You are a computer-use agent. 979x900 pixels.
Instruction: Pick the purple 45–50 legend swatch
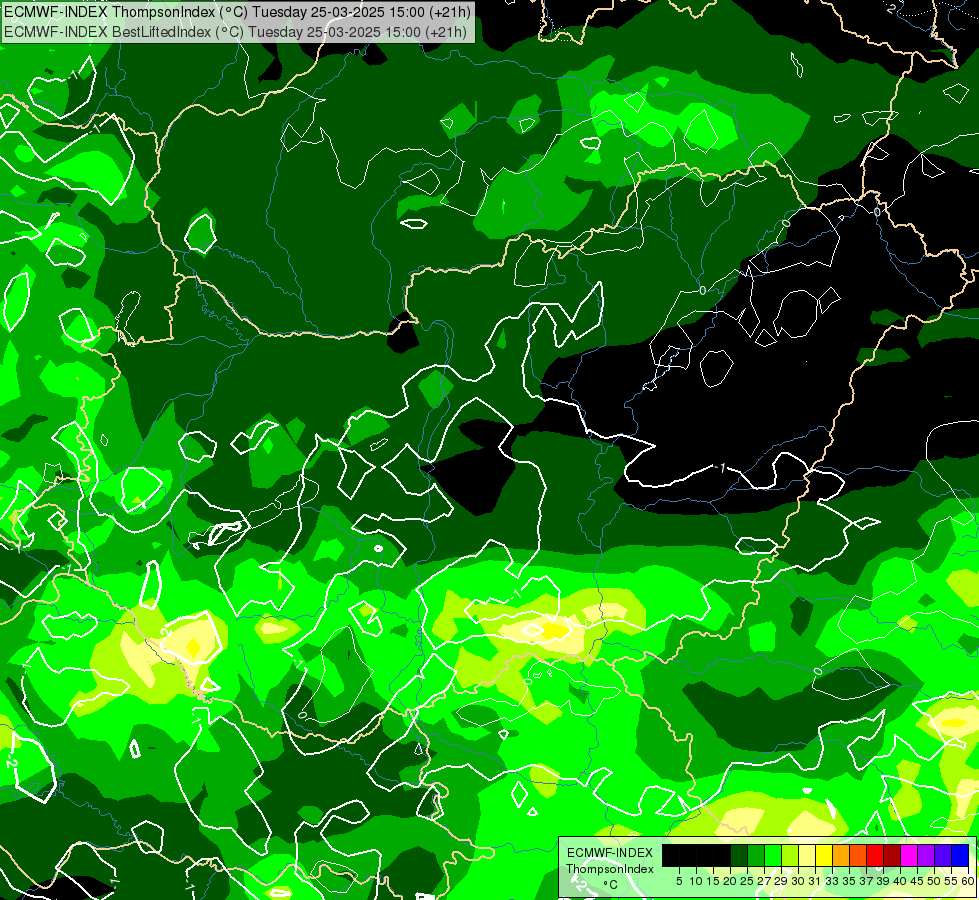926,856
